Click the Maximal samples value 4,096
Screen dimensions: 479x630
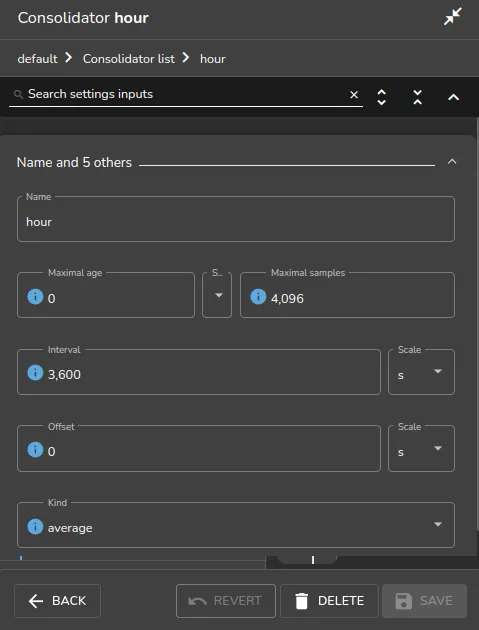click(287, 299)
